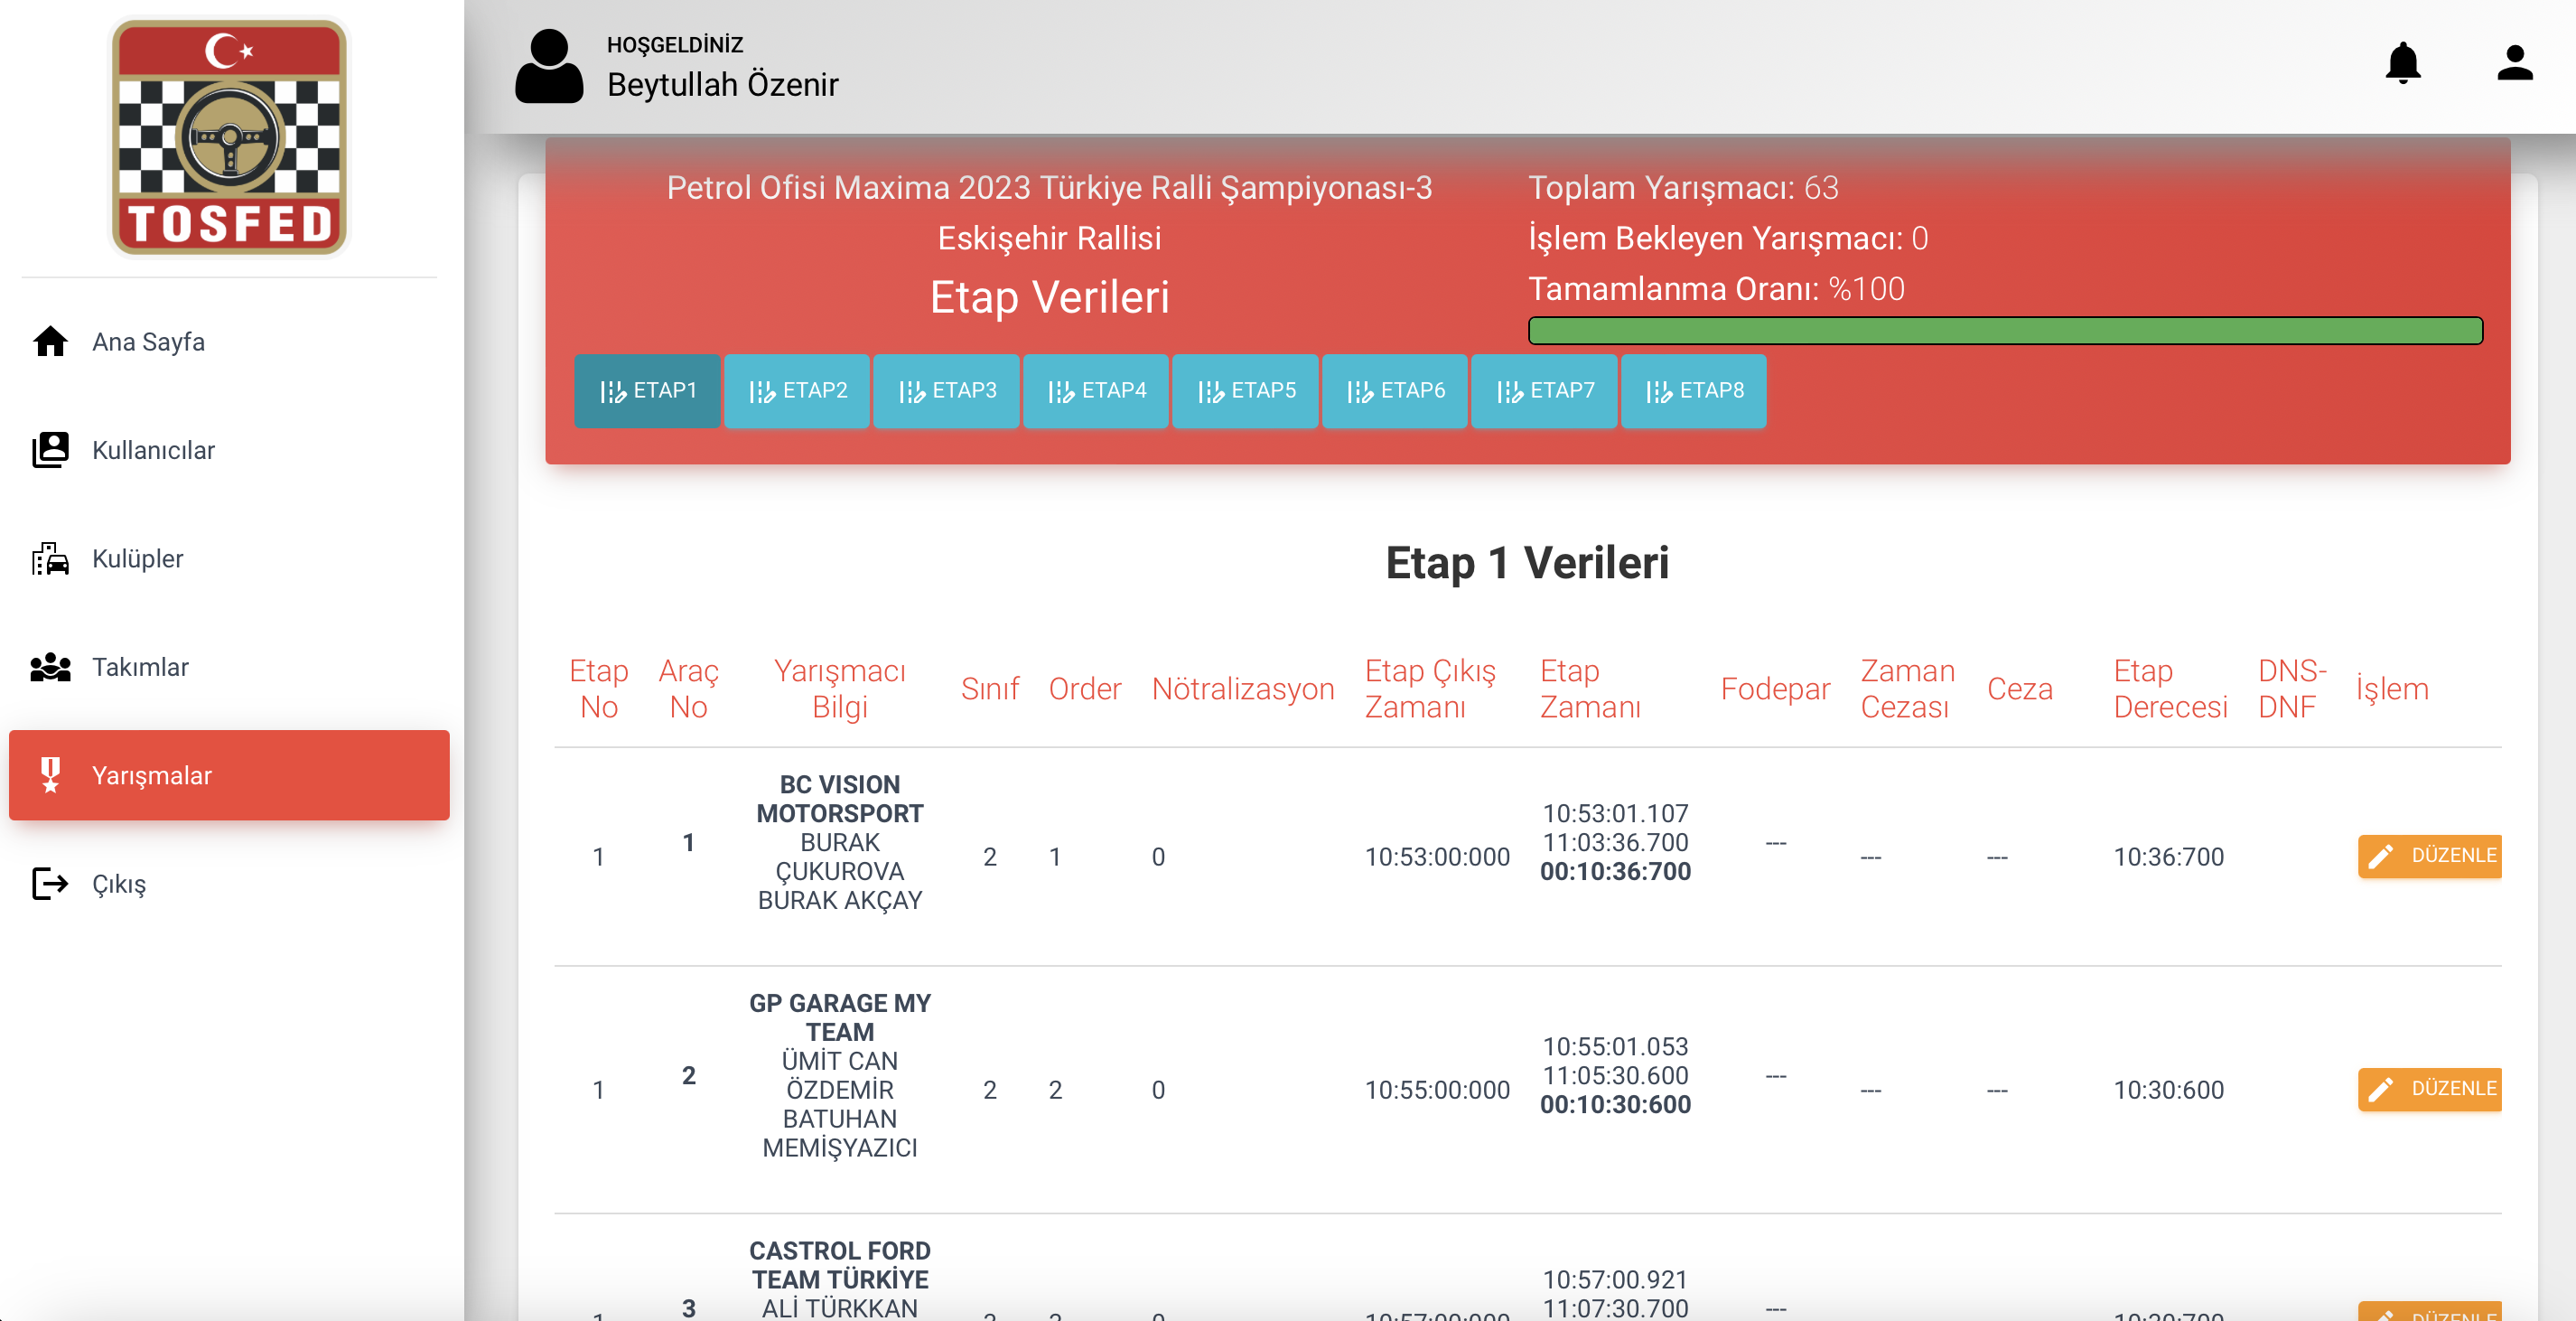This screenshot has height=1321, width=2576.
Task: Click the Kullanıcılar contacts icon
Action: (x=50, y=450)
